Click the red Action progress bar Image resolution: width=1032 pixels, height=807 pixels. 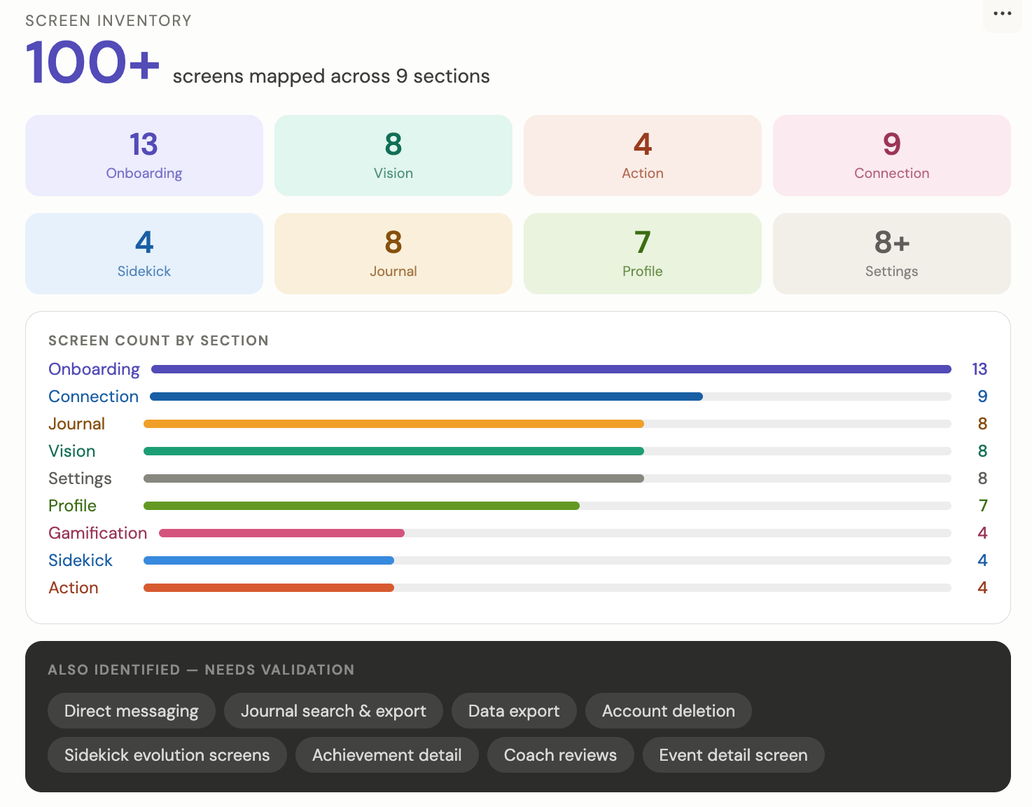tap(269, 588)
